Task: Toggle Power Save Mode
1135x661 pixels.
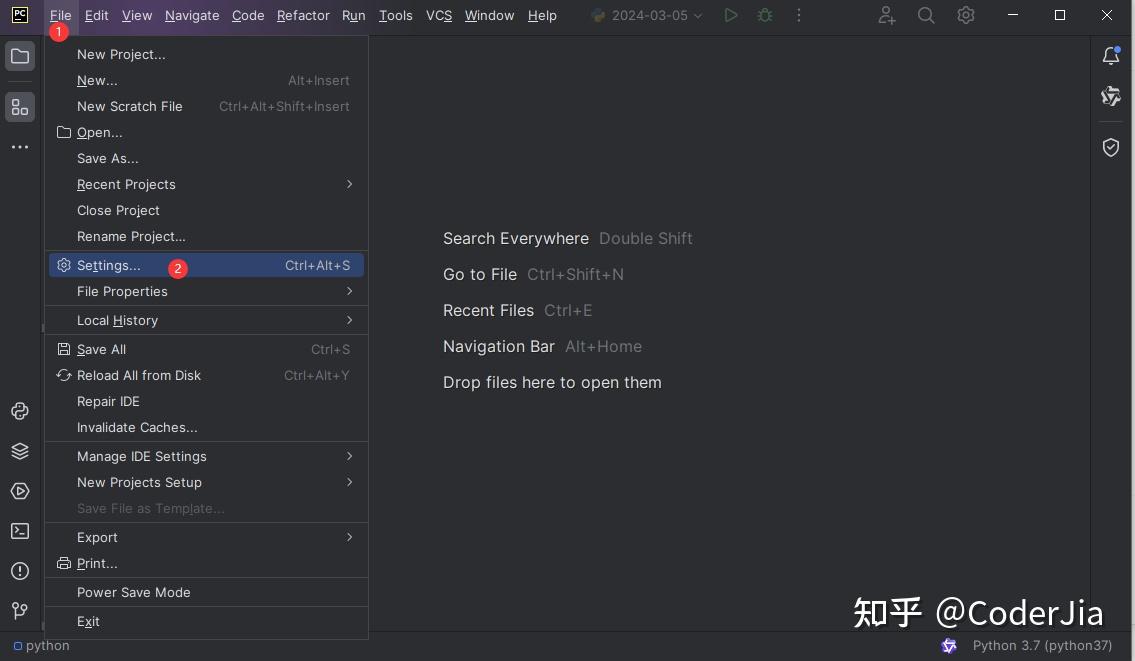Action: [x=206, y=593]
